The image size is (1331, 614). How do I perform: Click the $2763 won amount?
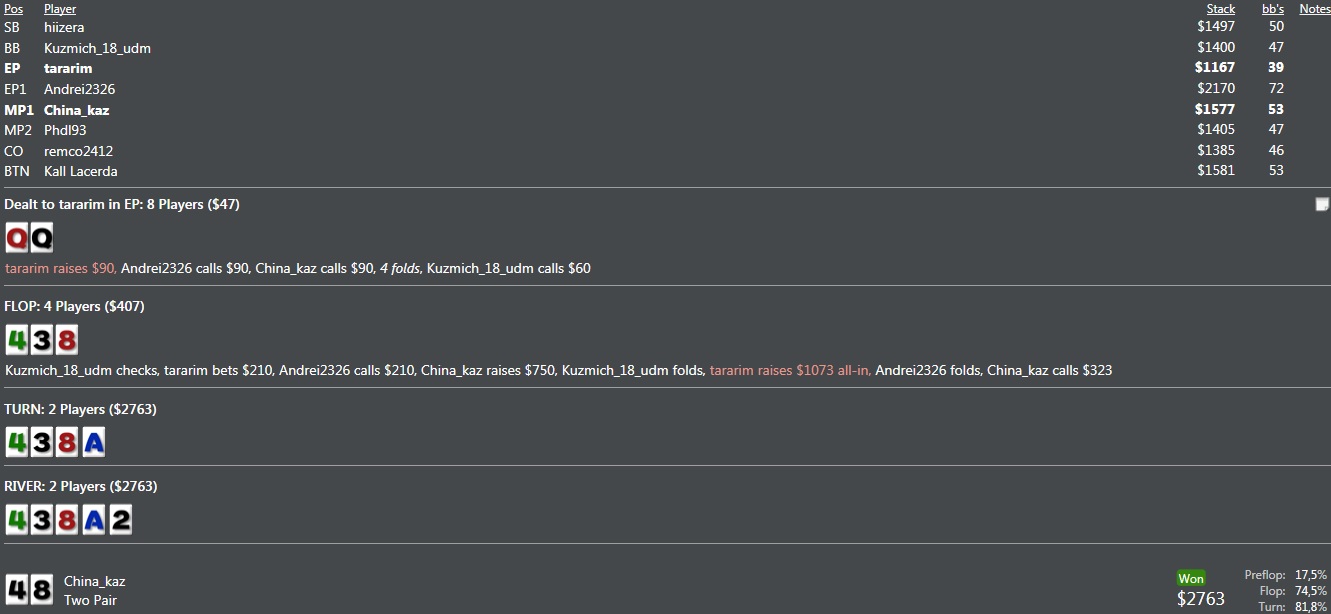[x=1201, y=599]
